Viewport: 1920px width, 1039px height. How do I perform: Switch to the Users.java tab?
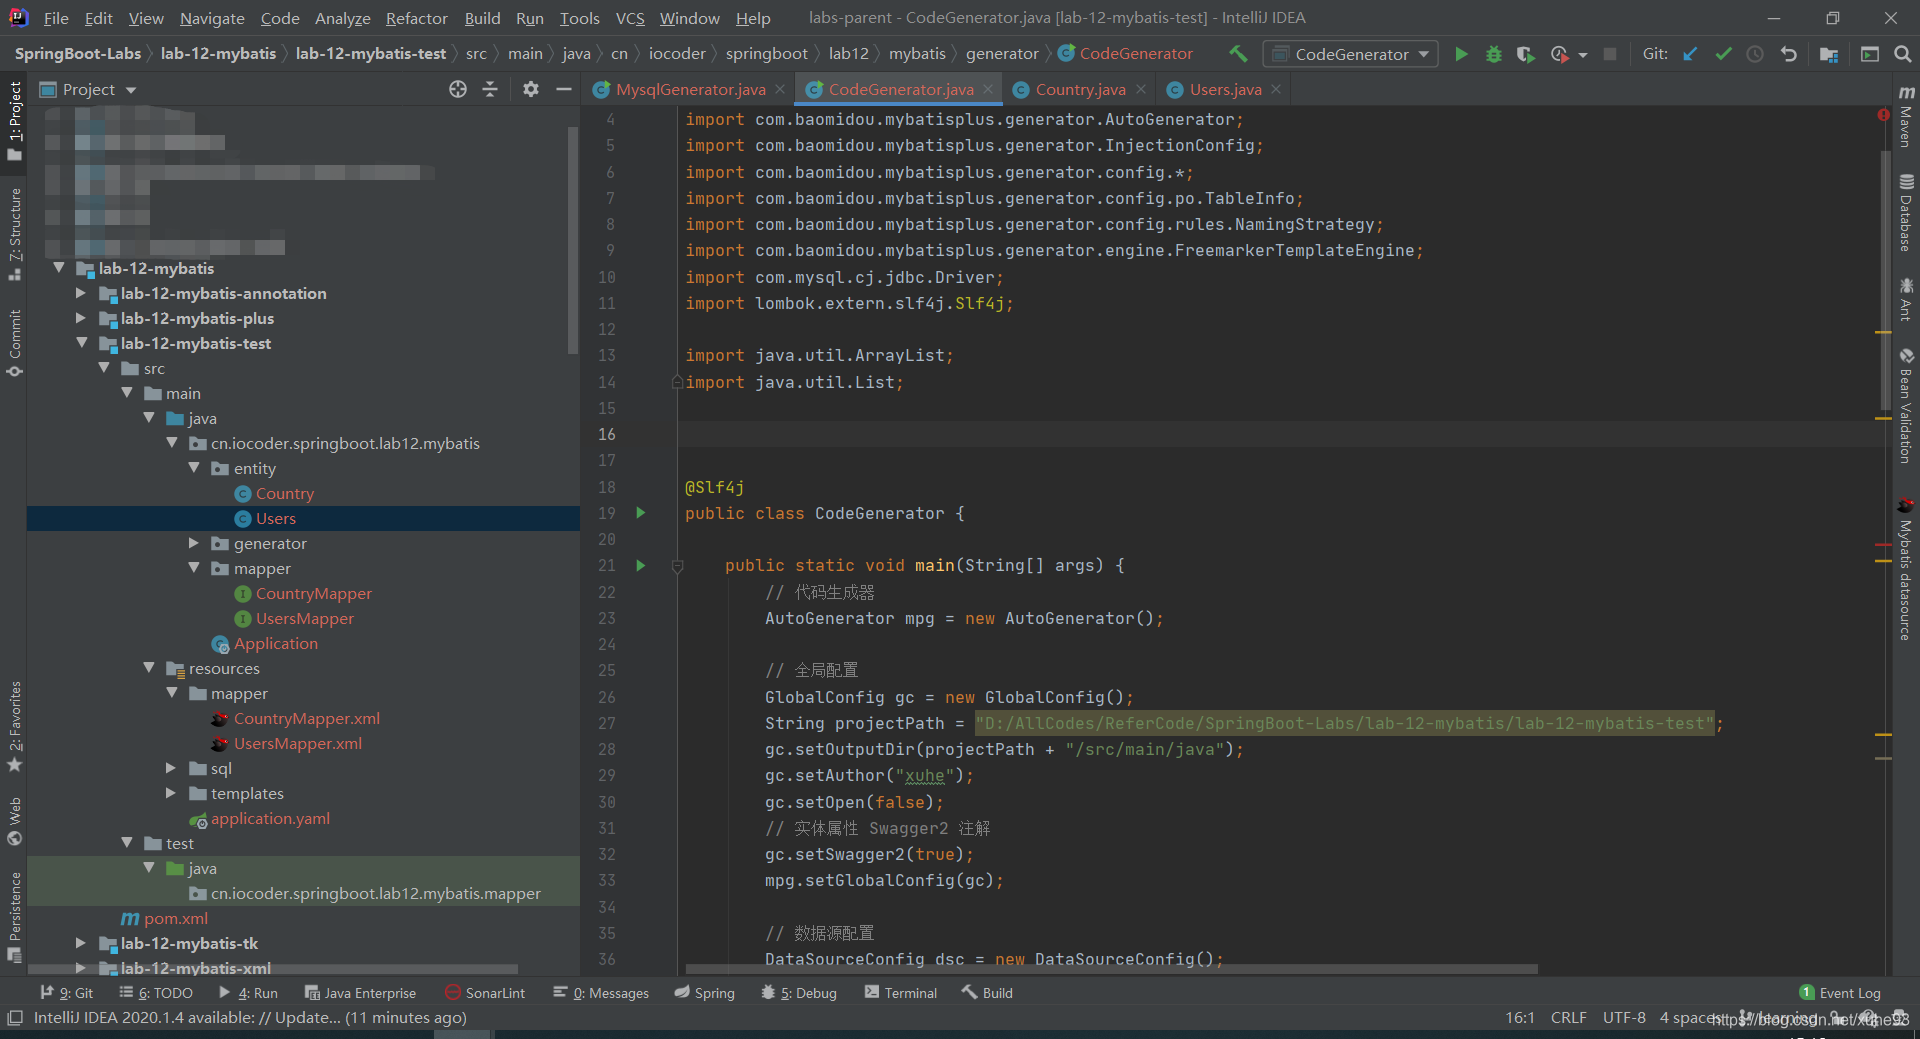click(x=1225, y=89)
